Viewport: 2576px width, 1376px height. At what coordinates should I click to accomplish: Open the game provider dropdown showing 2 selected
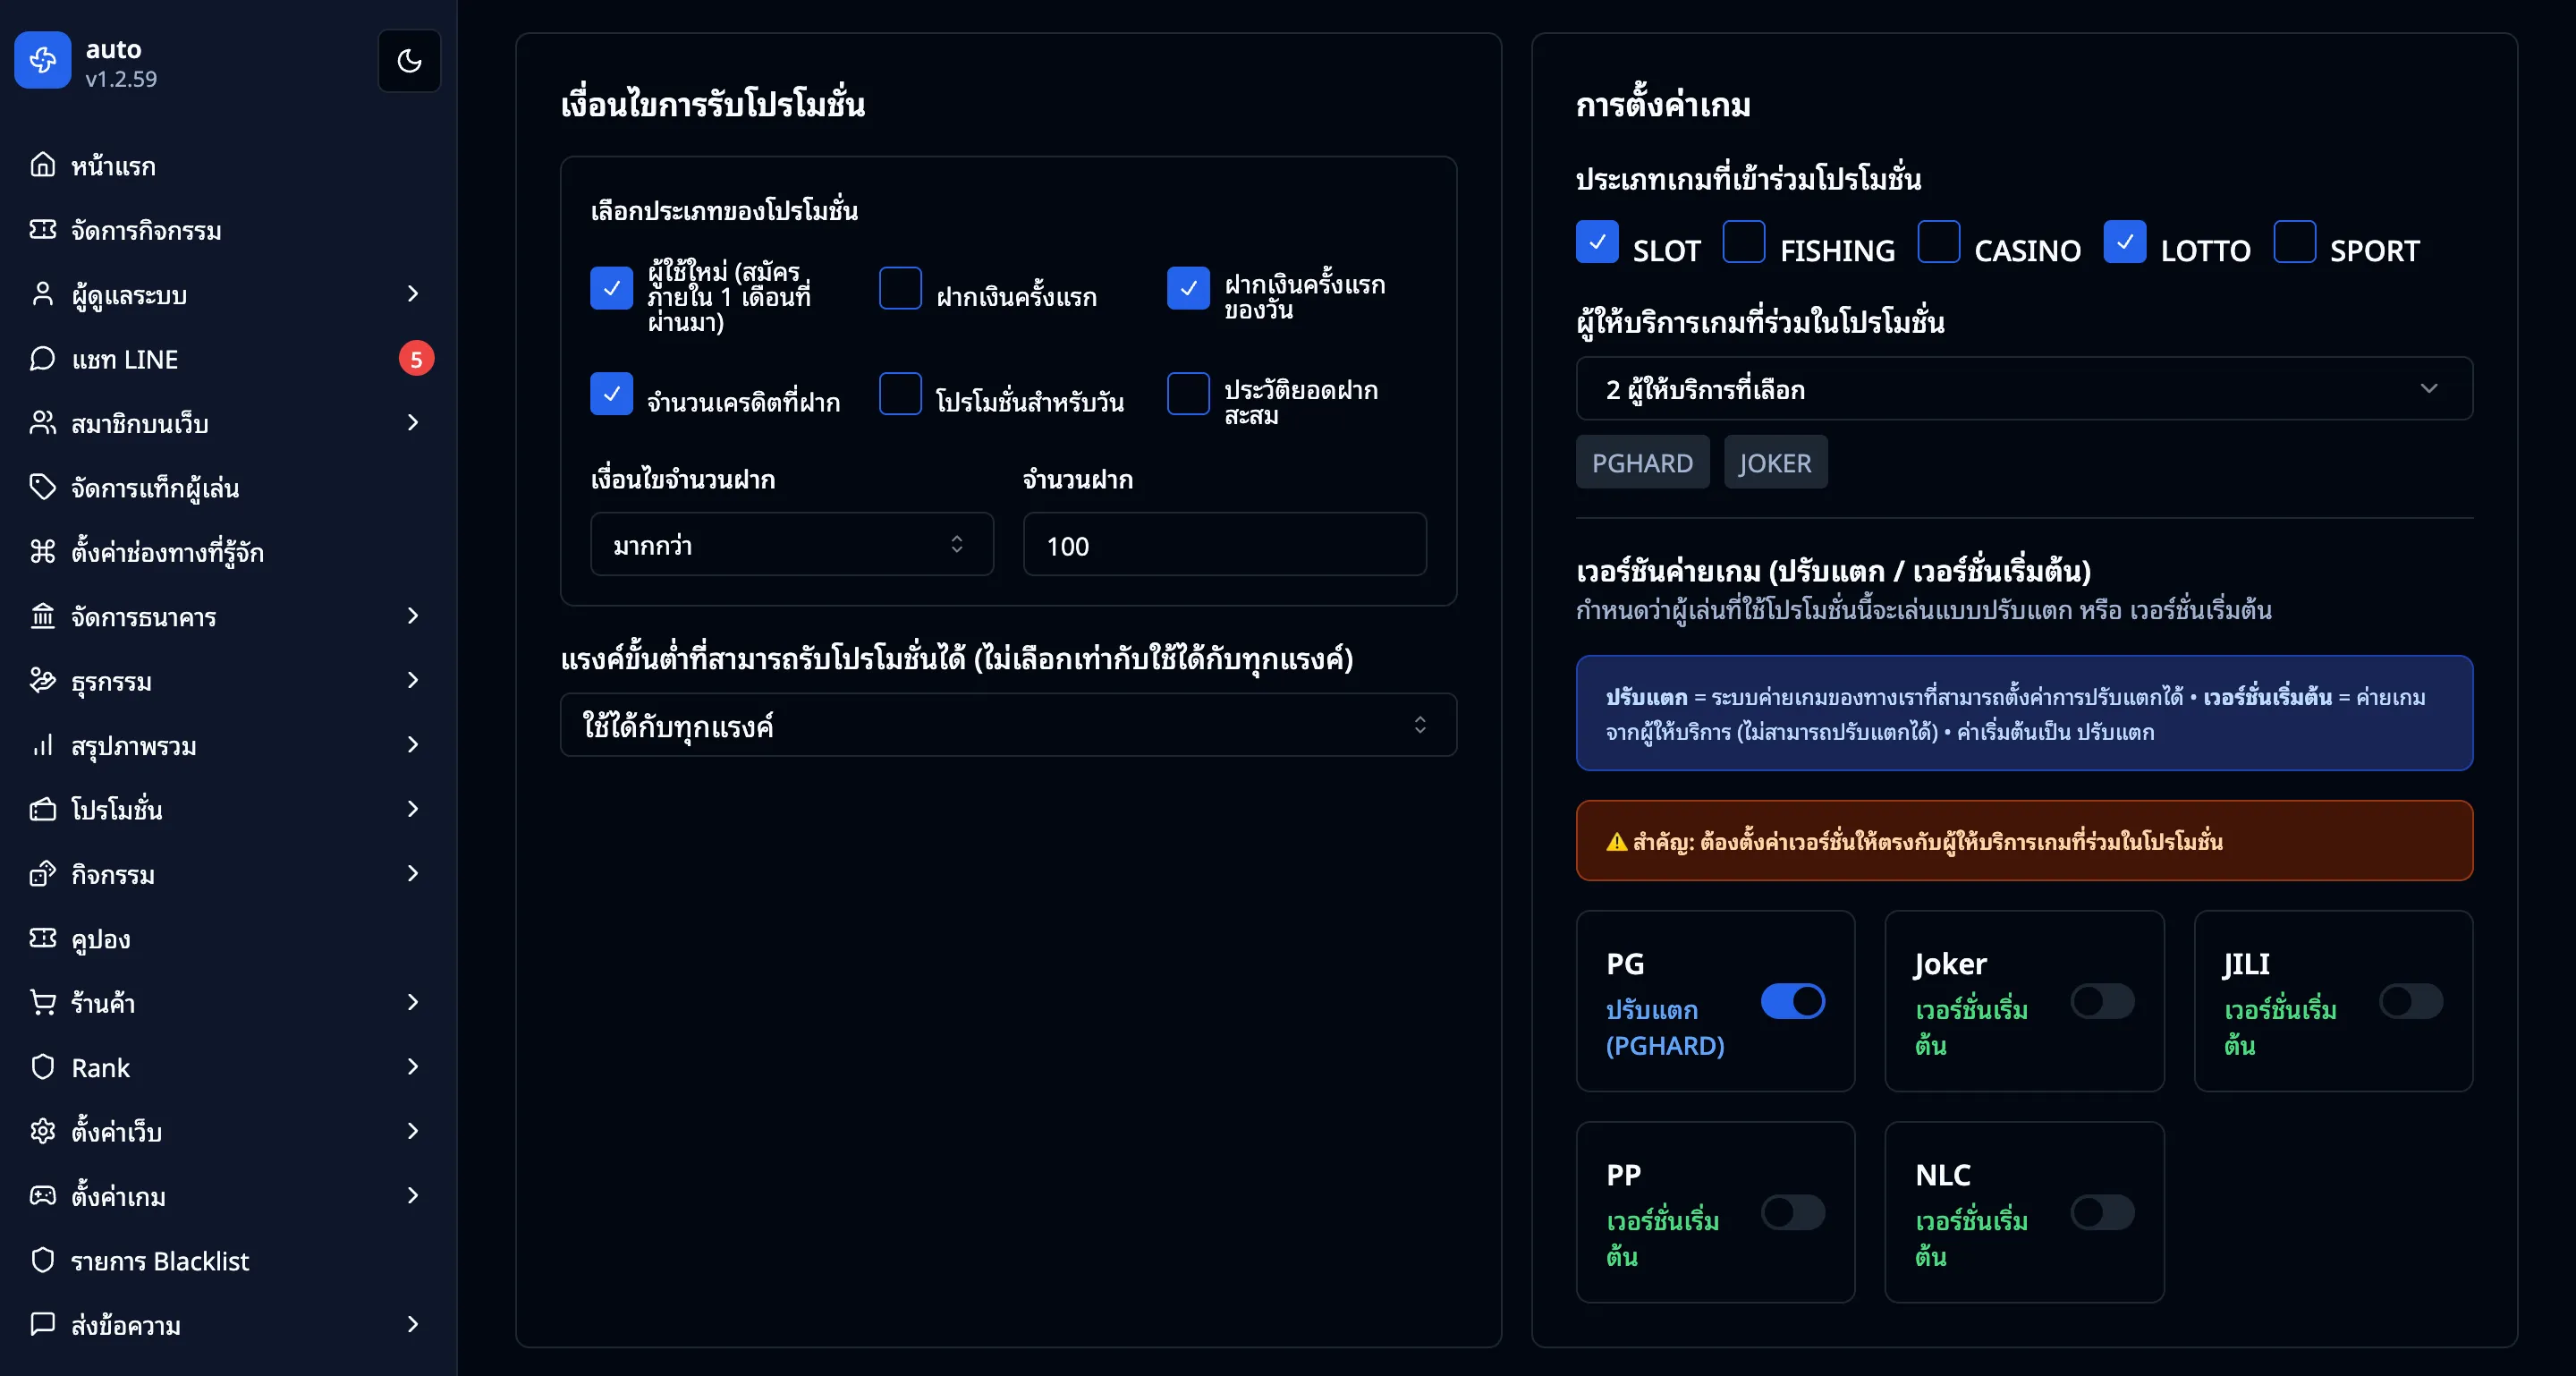point(2022,389)
